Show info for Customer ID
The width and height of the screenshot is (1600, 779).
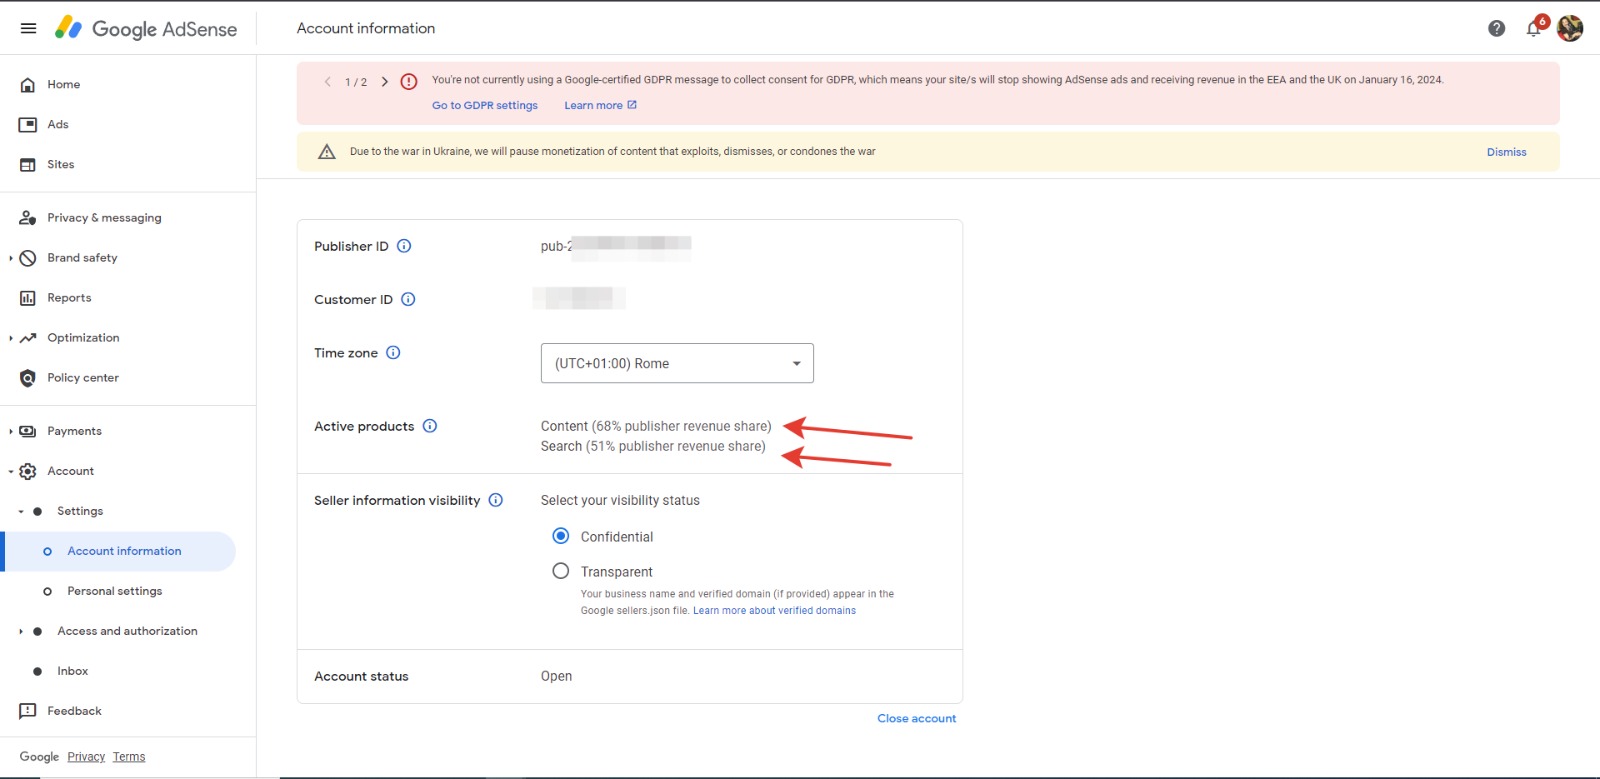[x=408, y=299]
